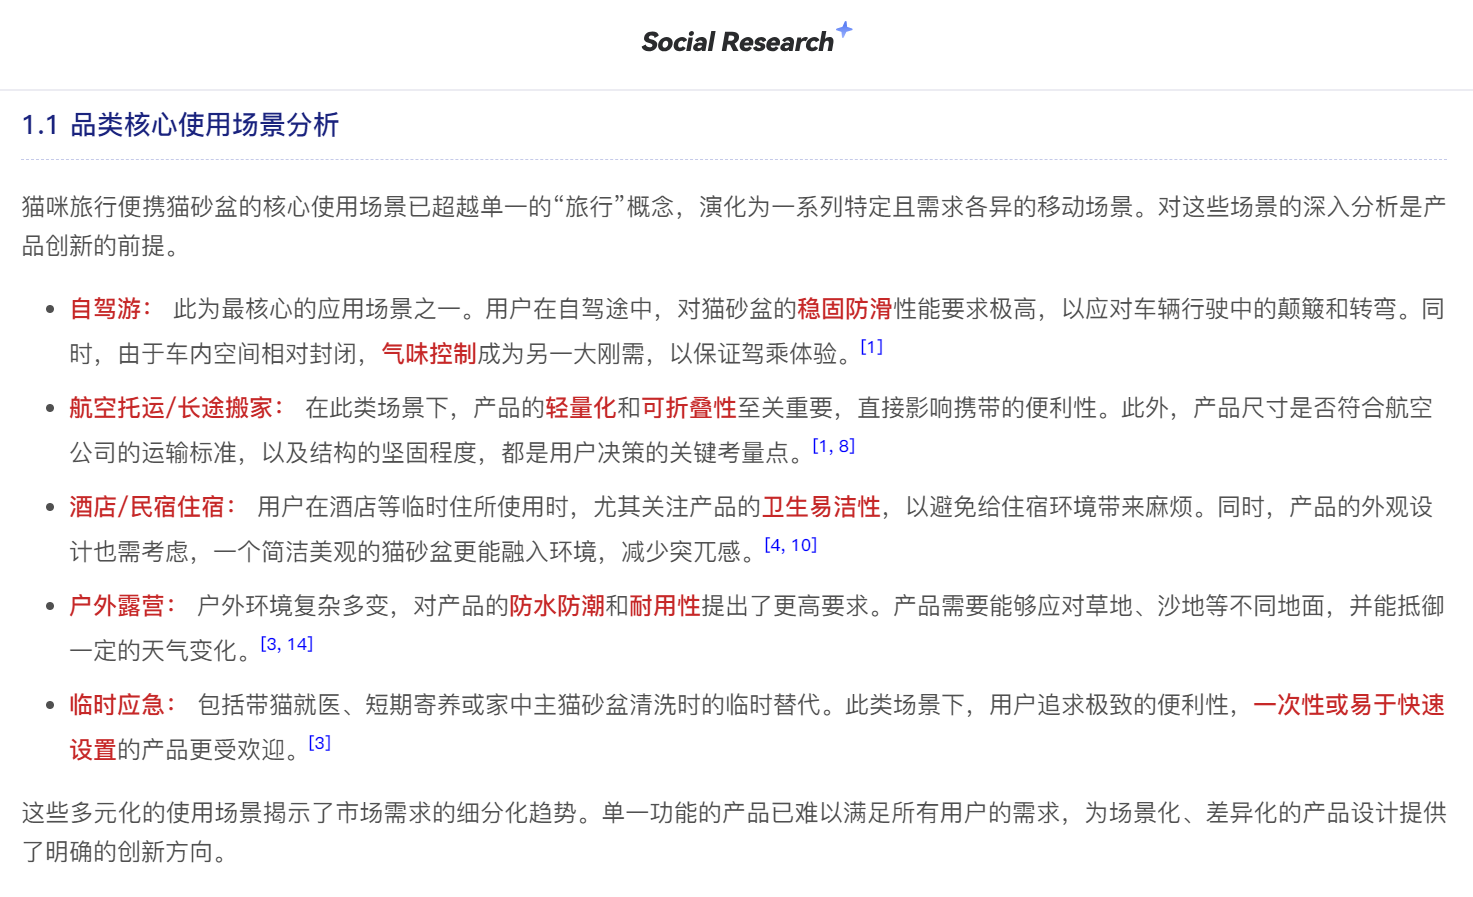Click the red label 自驾游
The image size is (1473, 897).
111,309
